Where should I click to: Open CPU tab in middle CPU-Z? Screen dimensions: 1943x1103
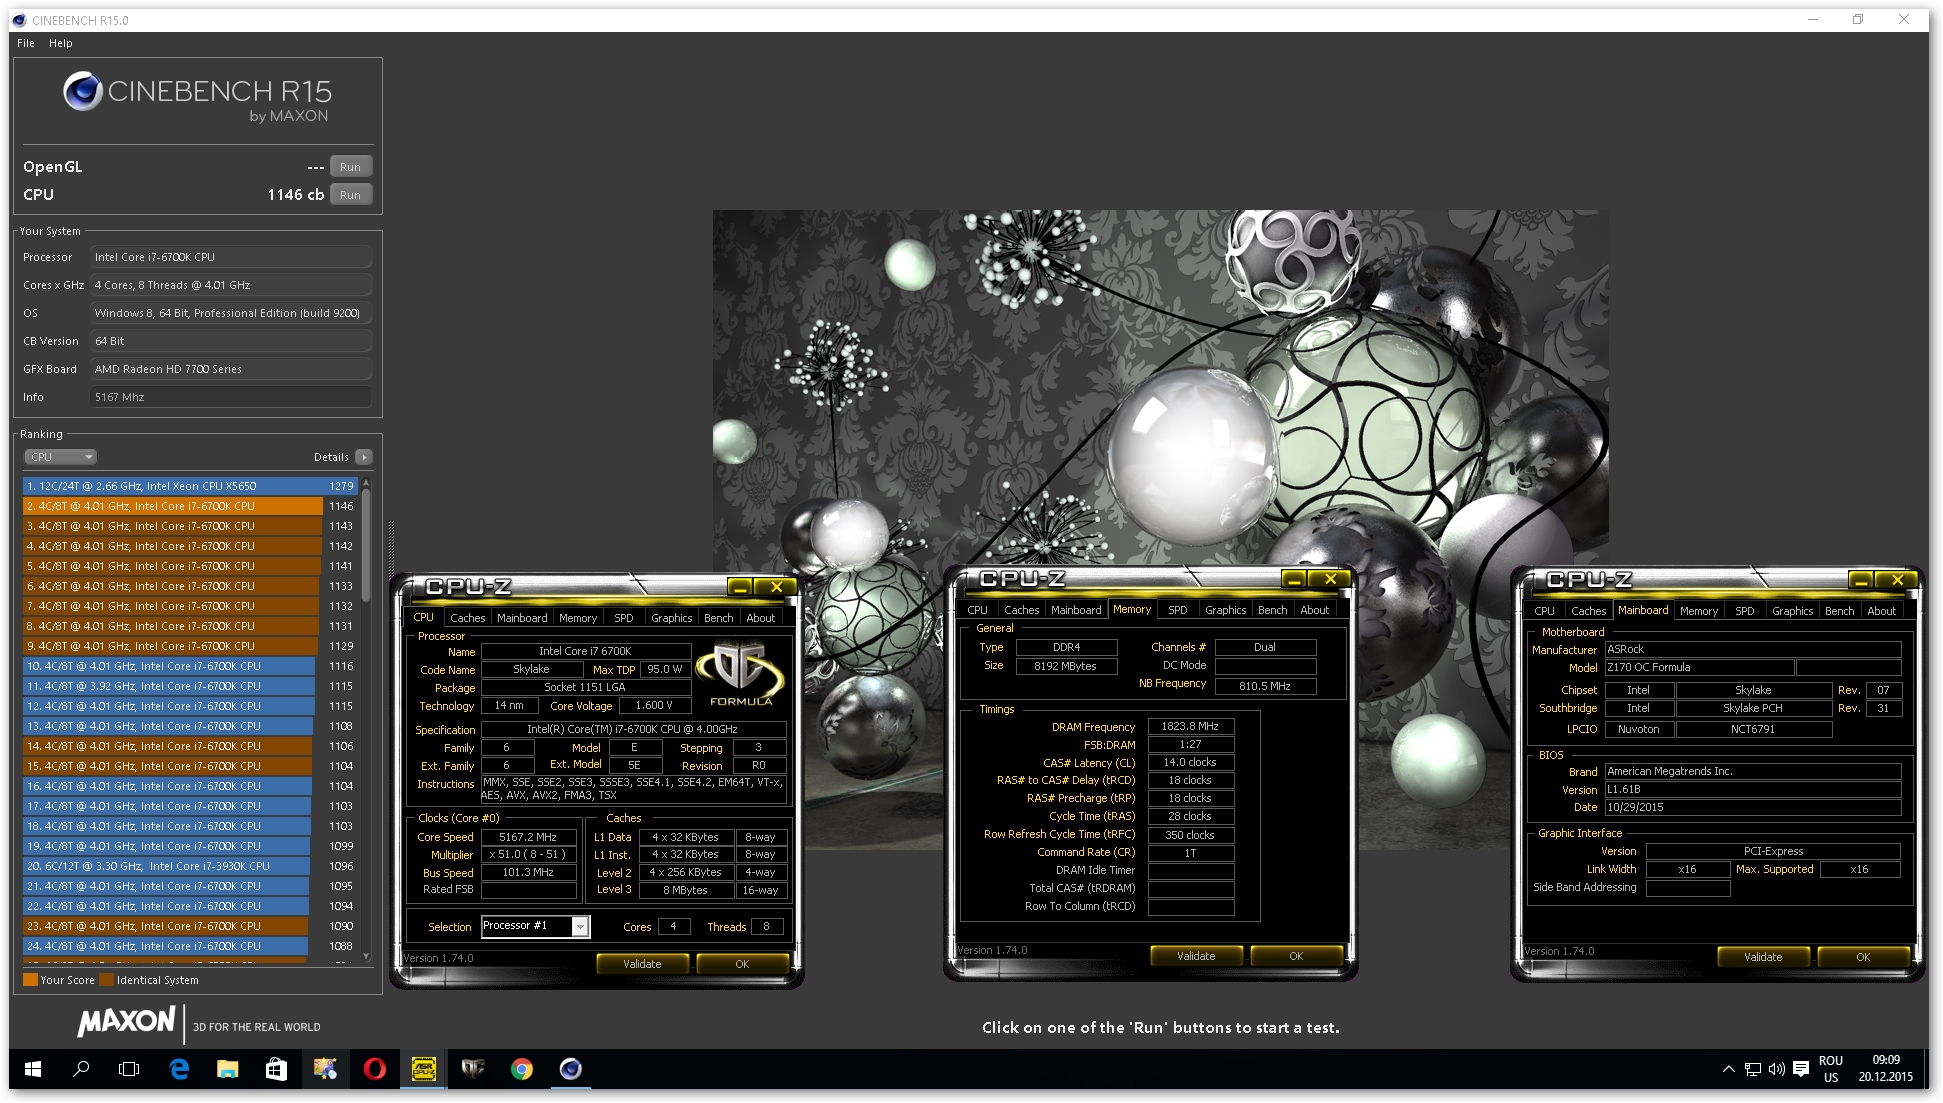point(977,610)
